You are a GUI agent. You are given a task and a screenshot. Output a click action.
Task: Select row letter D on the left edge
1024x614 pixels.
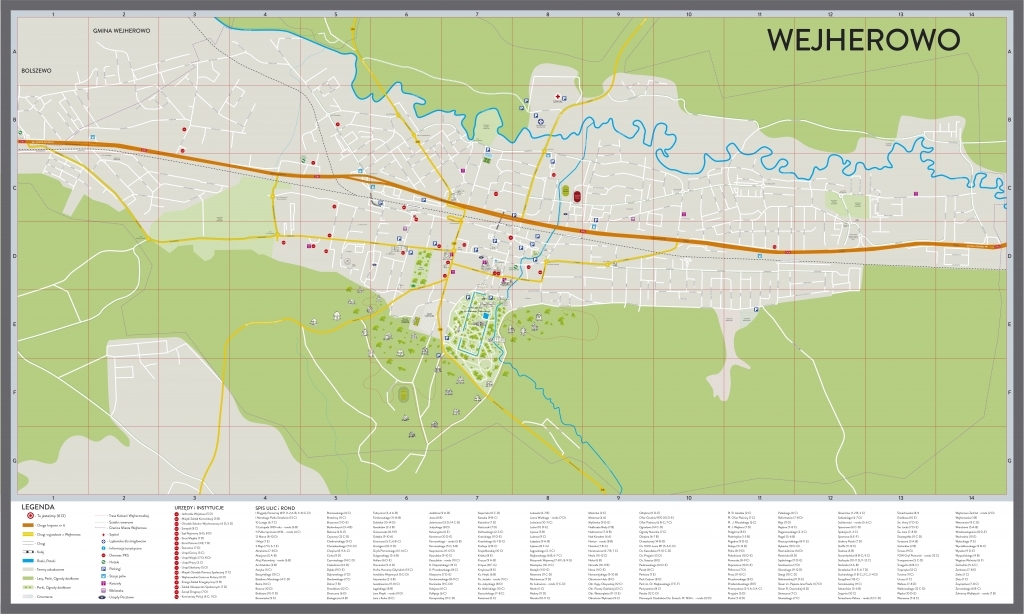[14, 255]
